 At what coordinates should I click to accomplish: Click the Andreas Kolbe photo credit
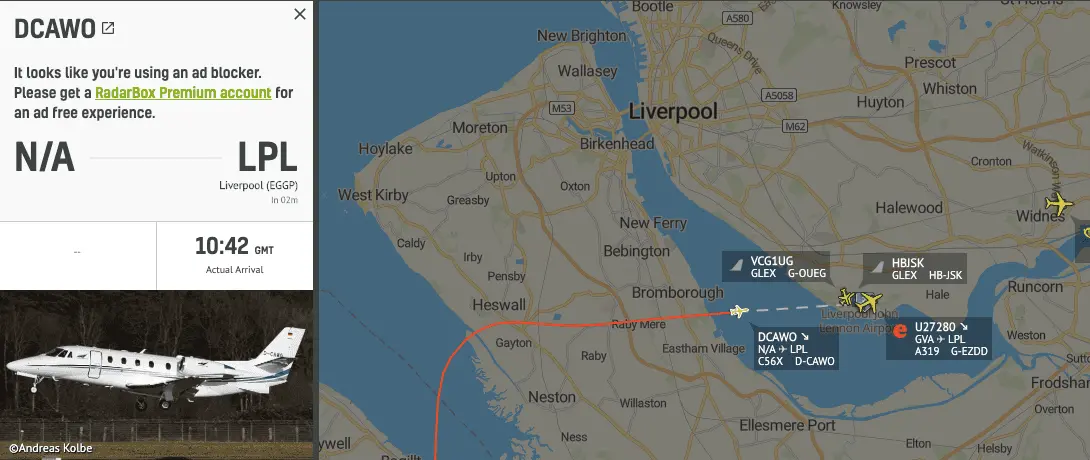click(50, 448)
